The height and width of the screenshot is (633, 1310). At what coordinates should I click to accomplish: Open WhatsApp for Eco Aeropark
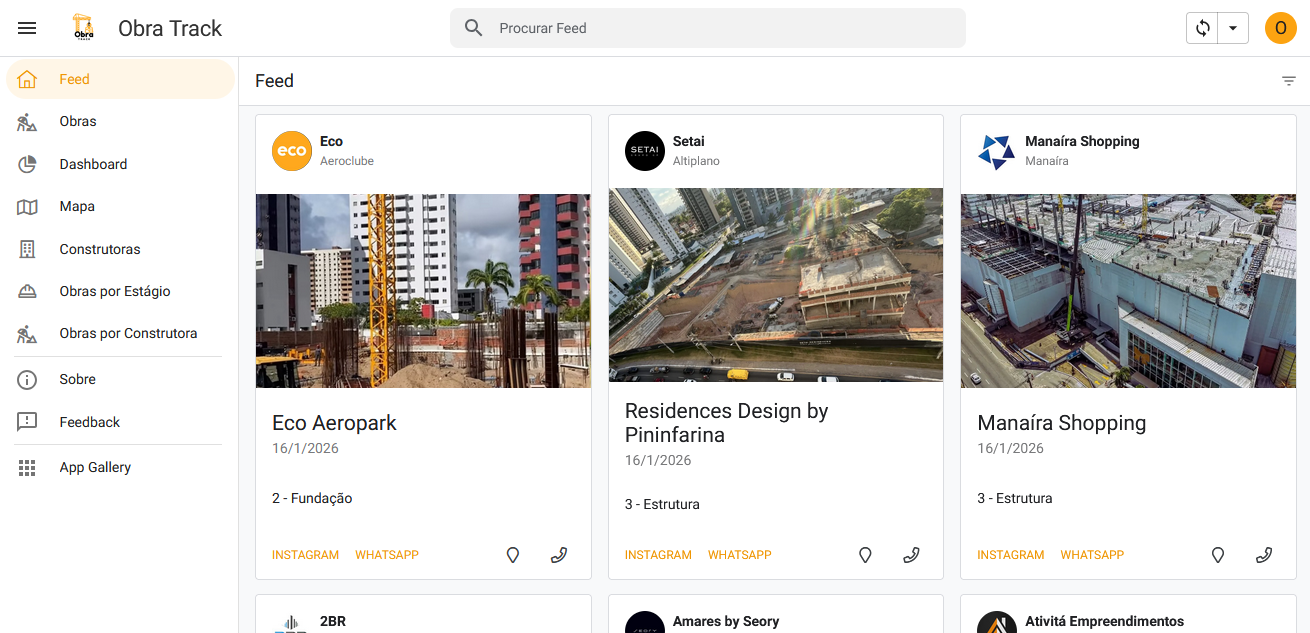coord(387,554)
